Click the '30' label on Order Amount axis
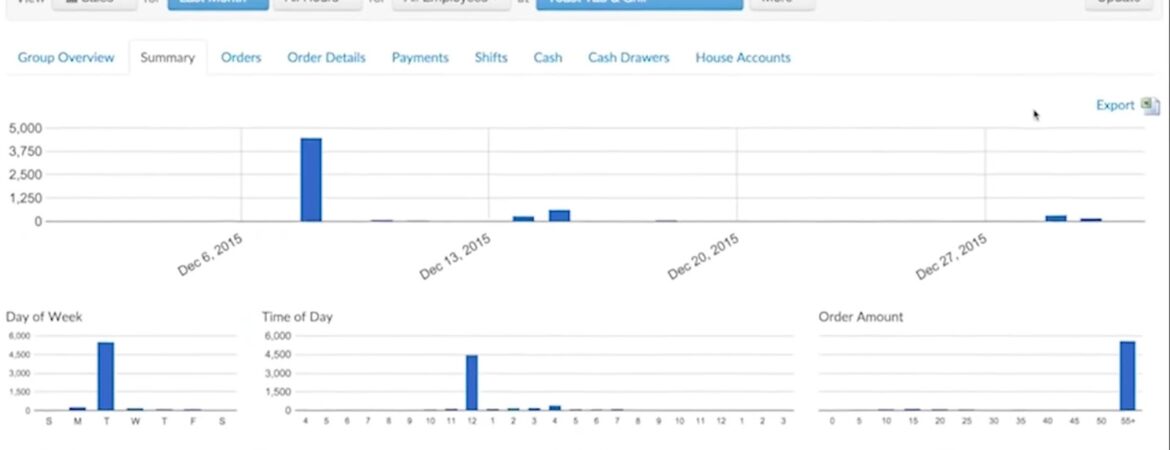The height and width of the screenshot is (450, 1170). (x=994, y=422)
